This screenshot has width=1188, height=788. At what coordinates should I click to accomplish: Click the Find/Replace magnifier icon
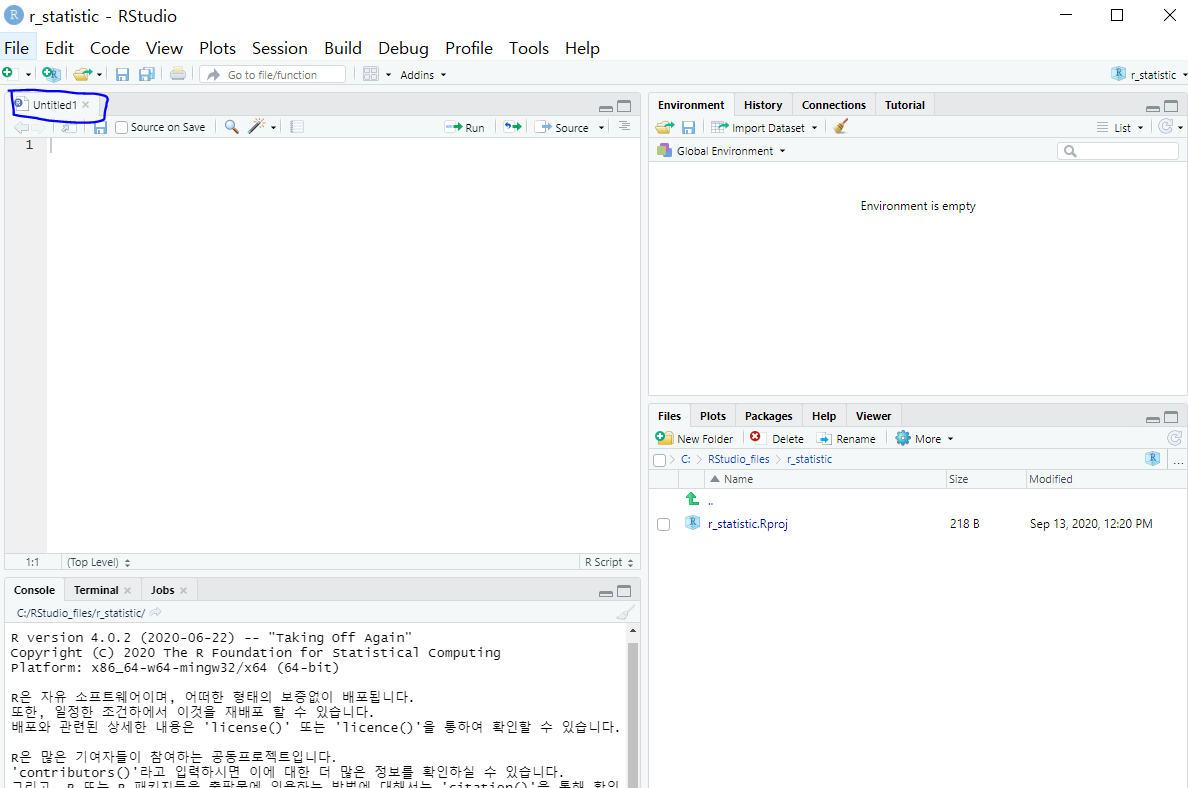[x=232, y=127]
